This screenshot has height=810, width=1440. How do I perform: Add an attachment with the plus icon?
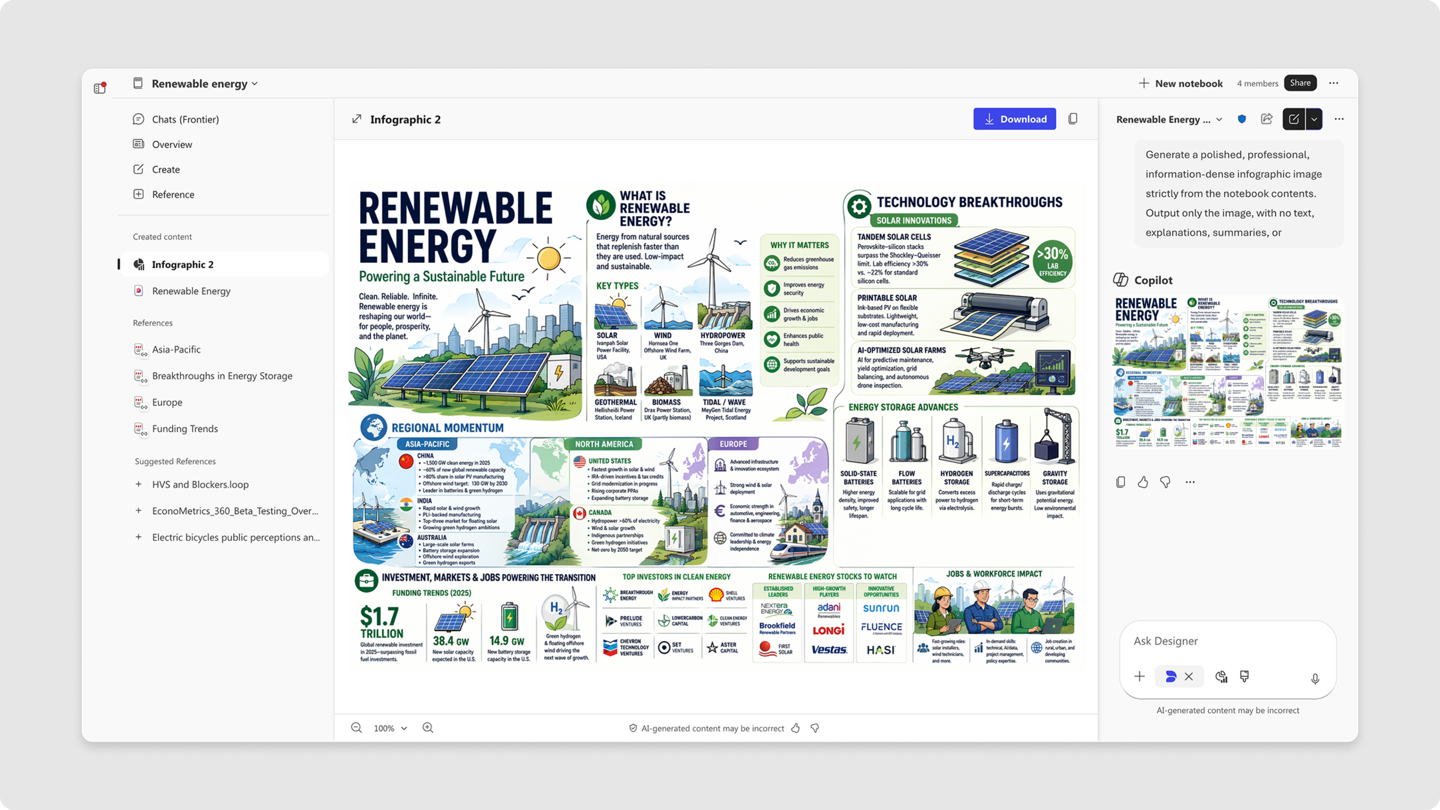tap(1139, 677)
